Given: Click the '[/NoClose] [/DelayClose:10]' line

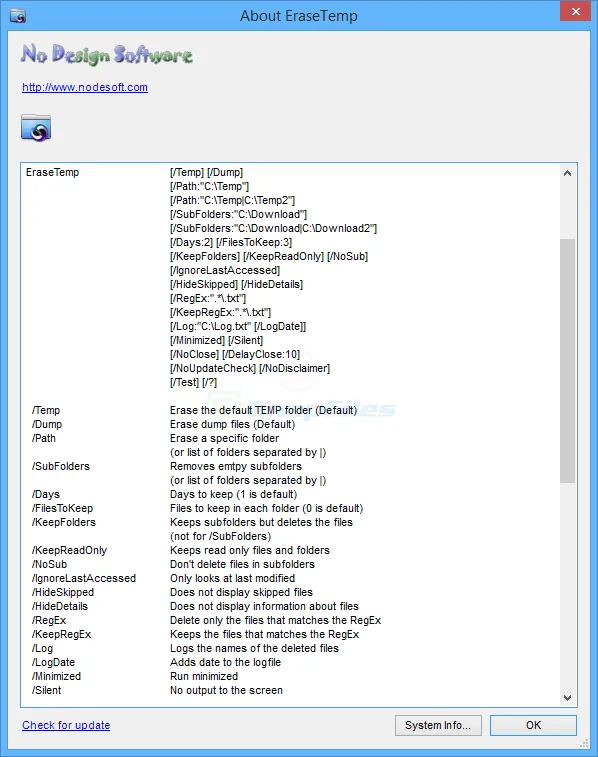Looking at the screenshot, I should [x=235, y=354].
